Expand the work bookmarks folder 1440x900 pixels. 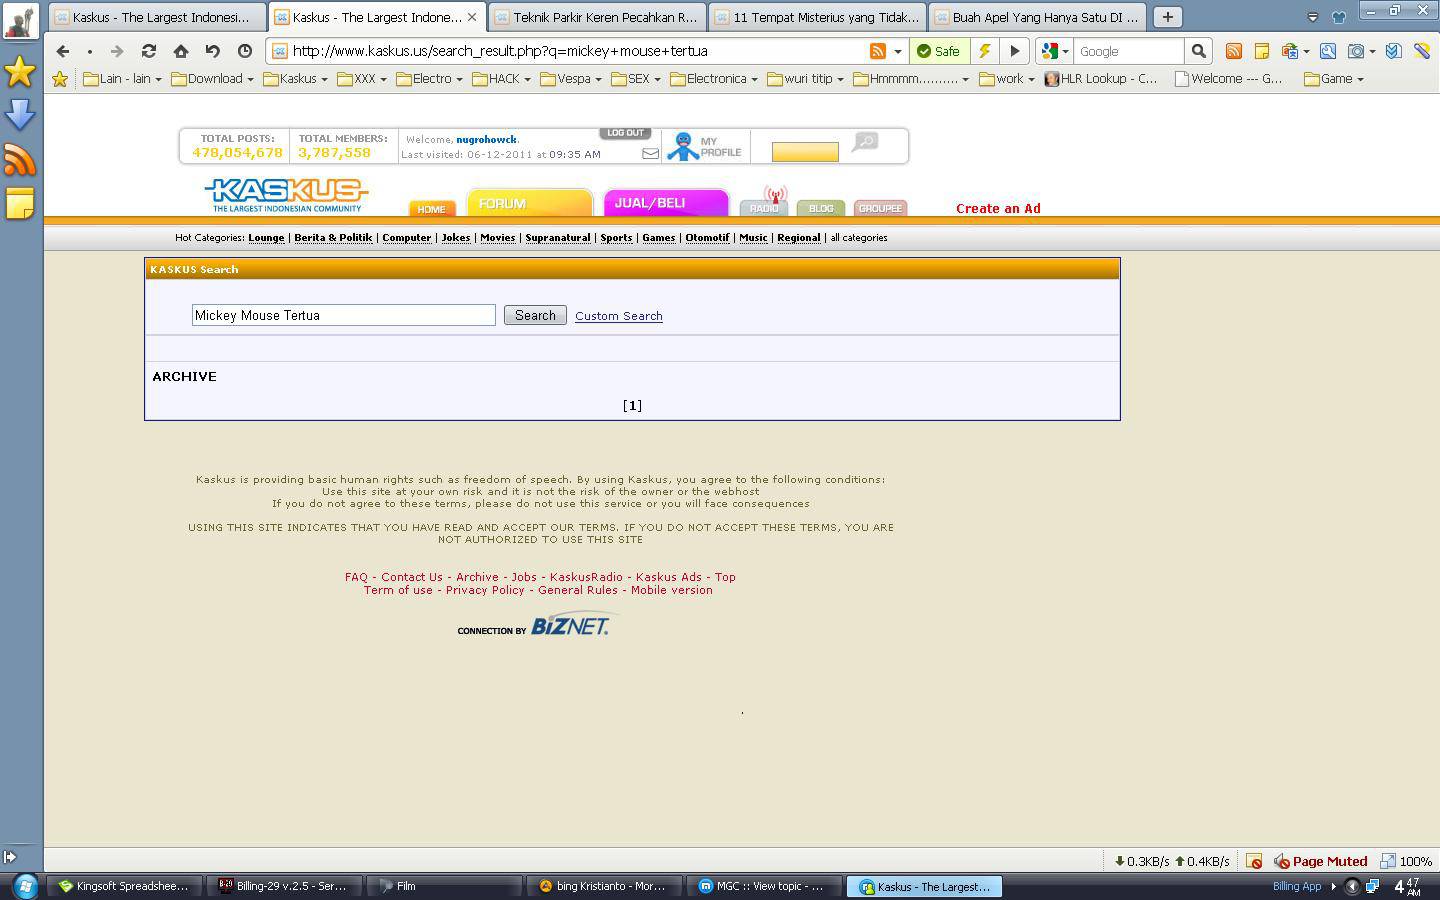1007,79
